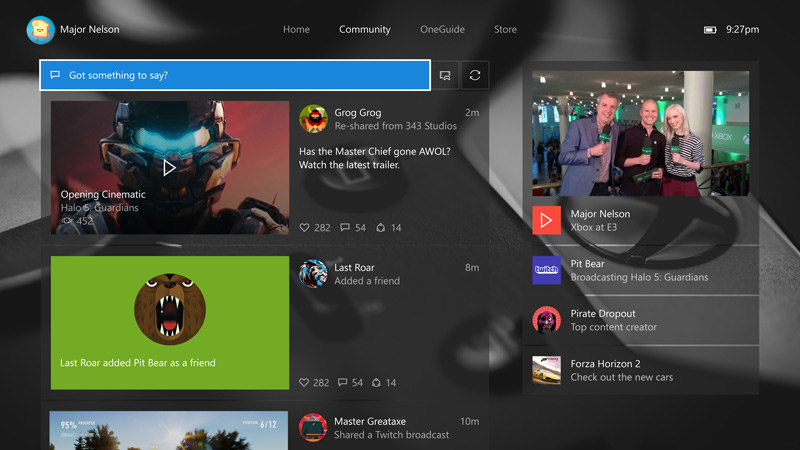Click the 2m timestamp on Grog Grog post
The image size is (800, 450).
(x=472, y=113)
